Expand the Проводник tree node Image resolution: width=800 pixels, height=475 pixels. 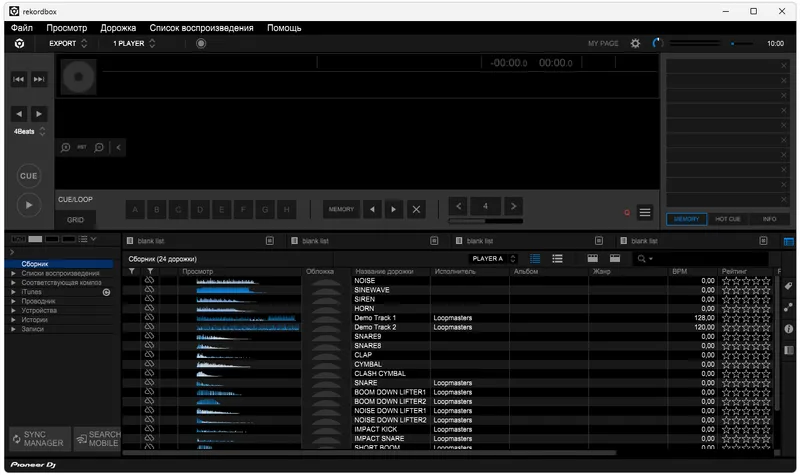click(x=13, y=301)
